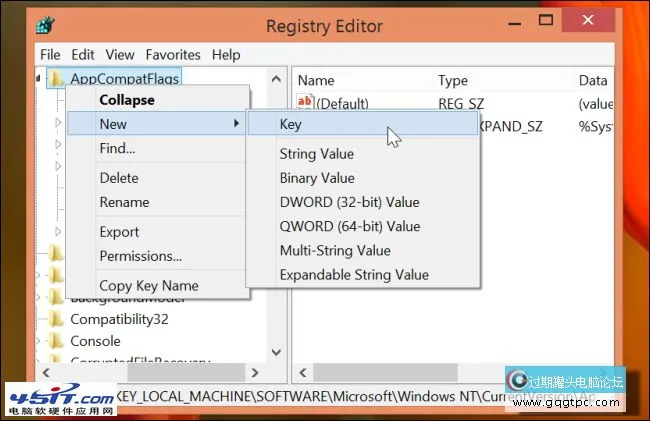Select Copy Key Name option
The width and height of the screenshot is (650, 421).
pyautogui.click(x=148, y=286)
